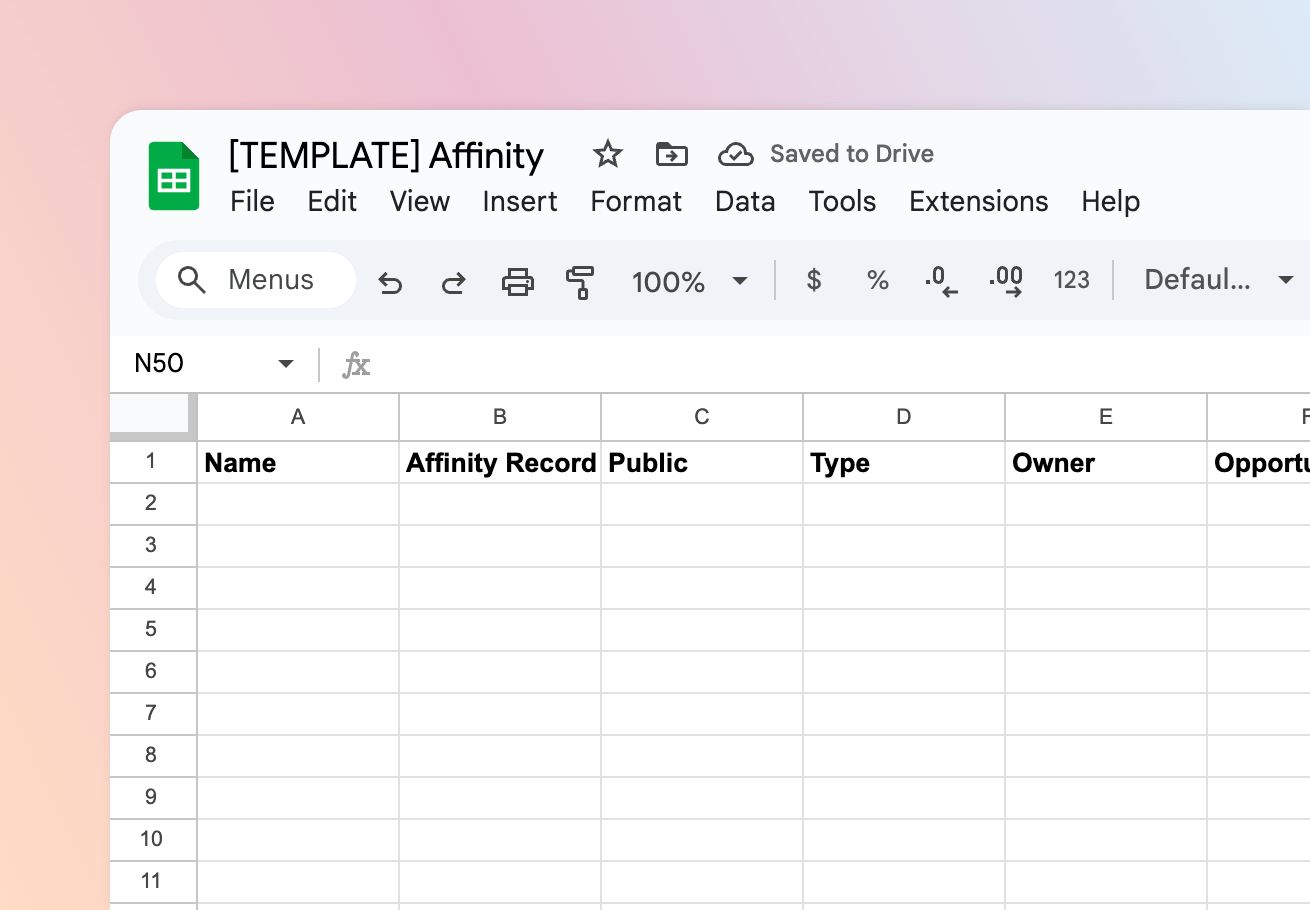The image size is (1310, 910).
Task: Select column D header
Action: (904, 417)
